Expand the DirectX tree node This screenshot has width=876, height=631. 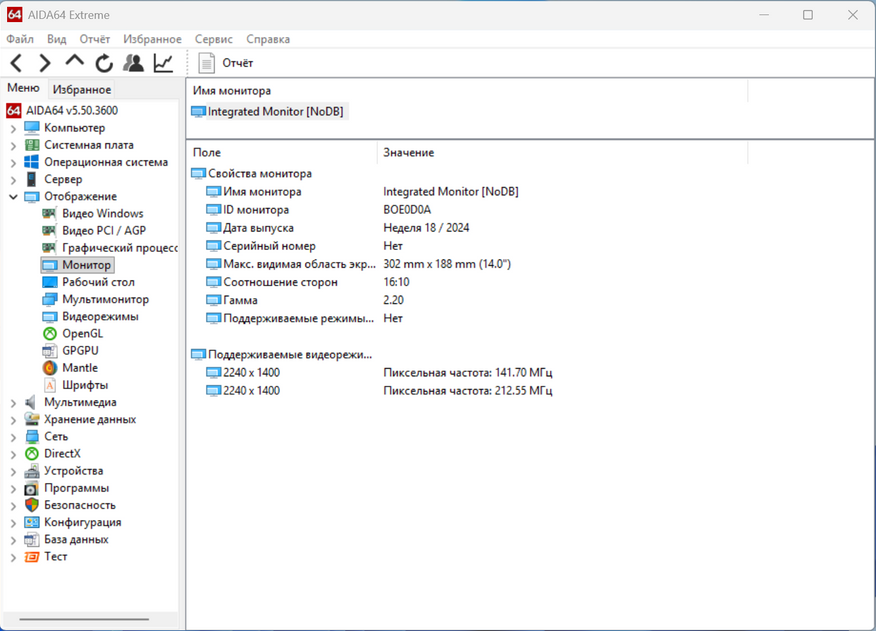click(x=13, y=454)
